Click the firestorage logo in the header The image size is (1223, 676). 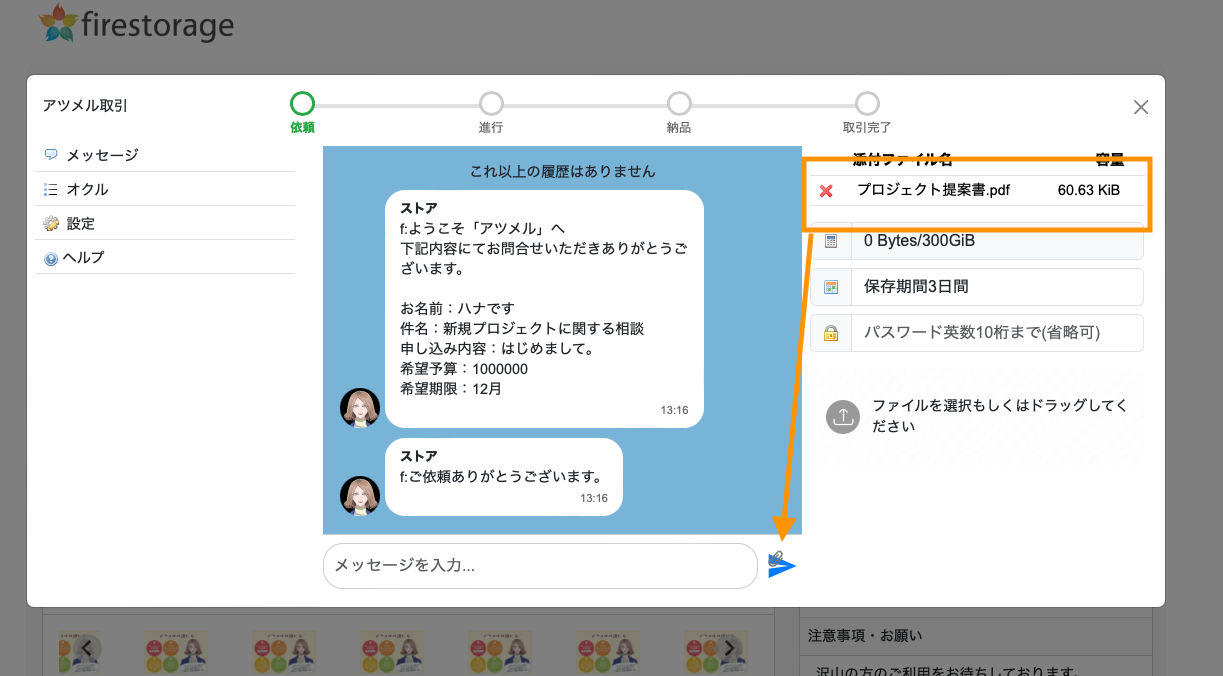click(137, 24)
